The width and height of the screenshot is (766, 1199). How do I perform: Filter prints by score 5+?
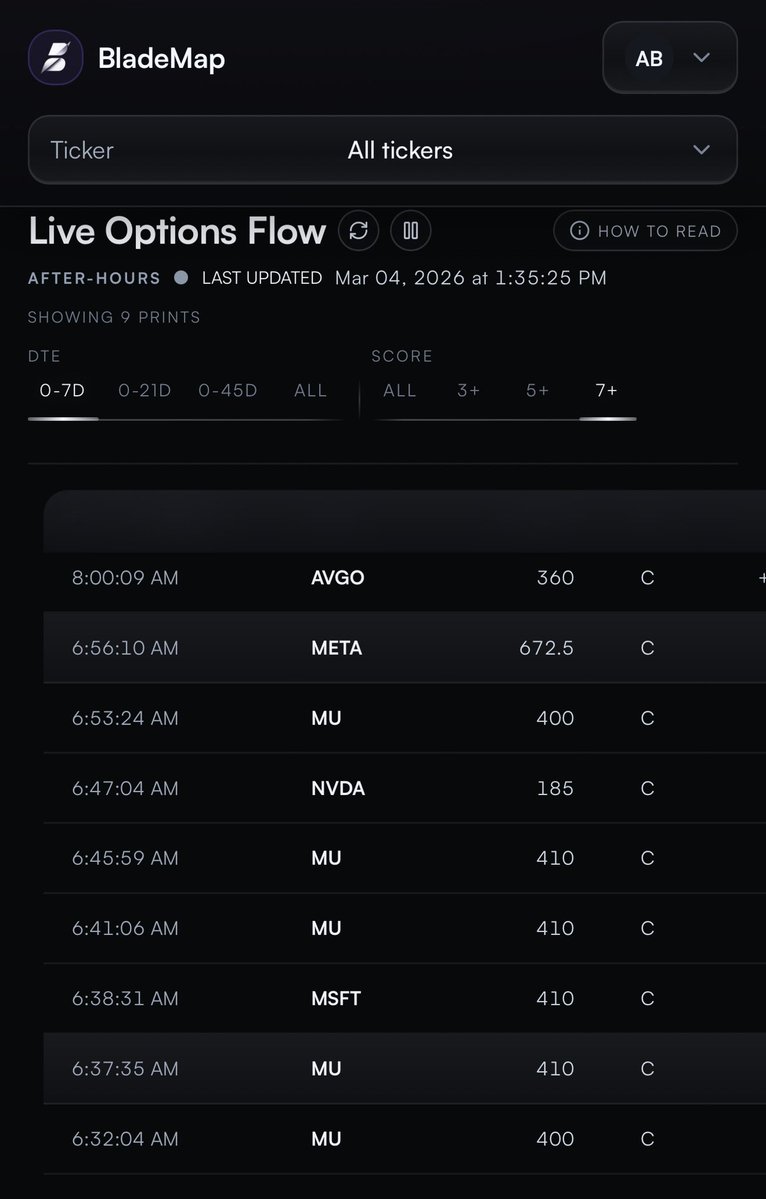(538, 390)
